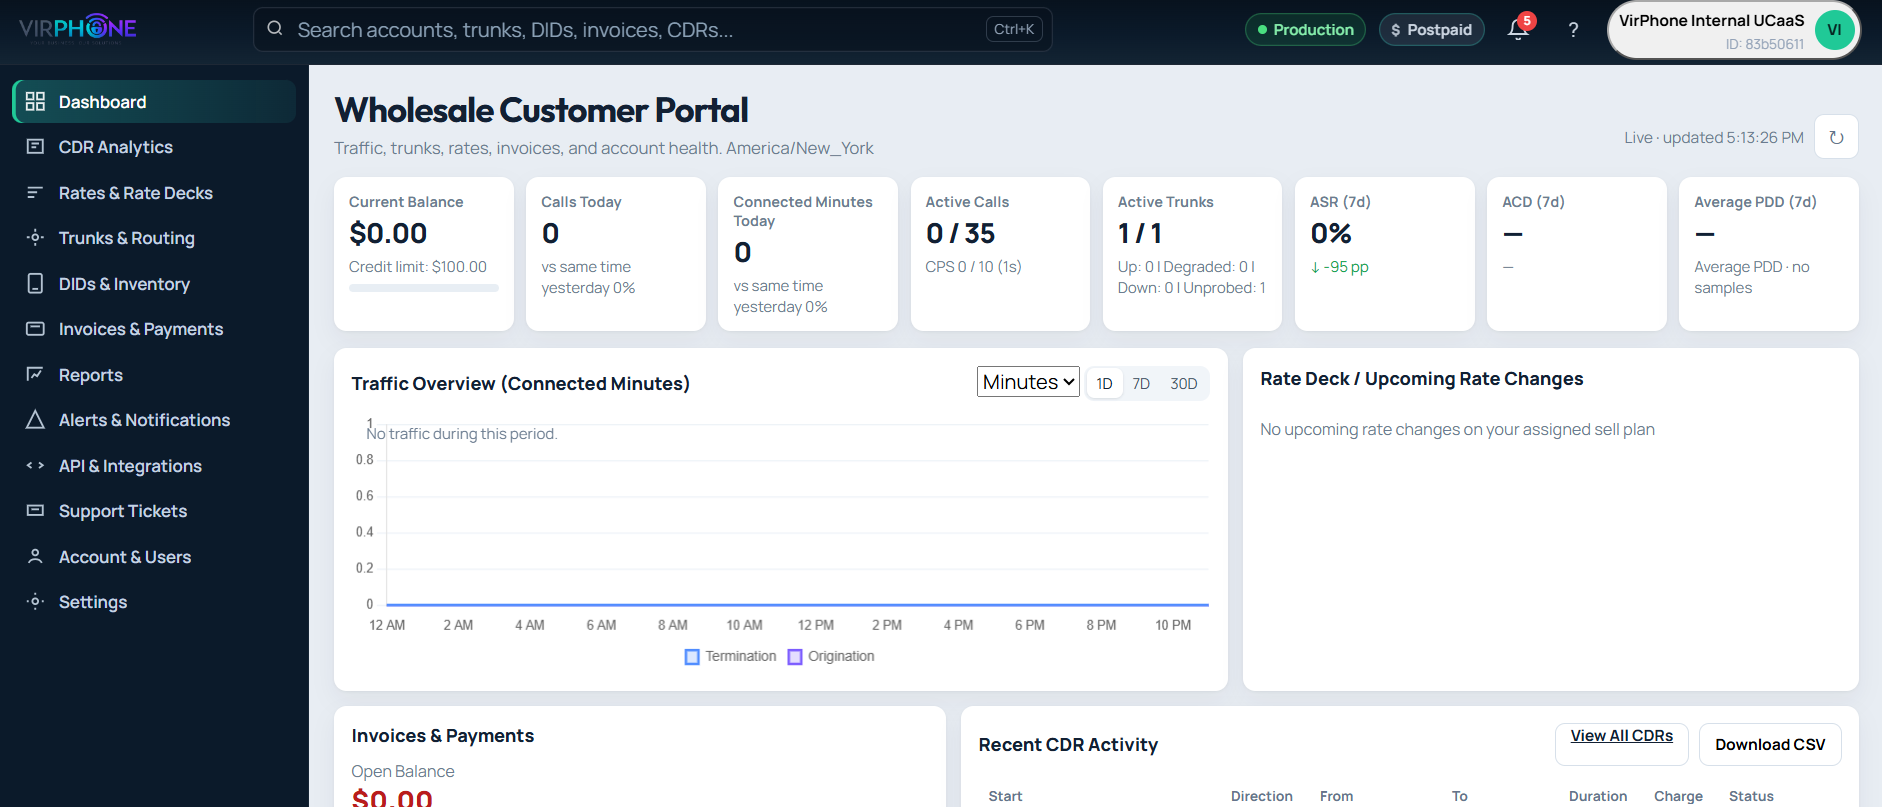This screenshot has height=807, width=1882.
Task: Click the Download CSV button
Action: [1770, 745]
